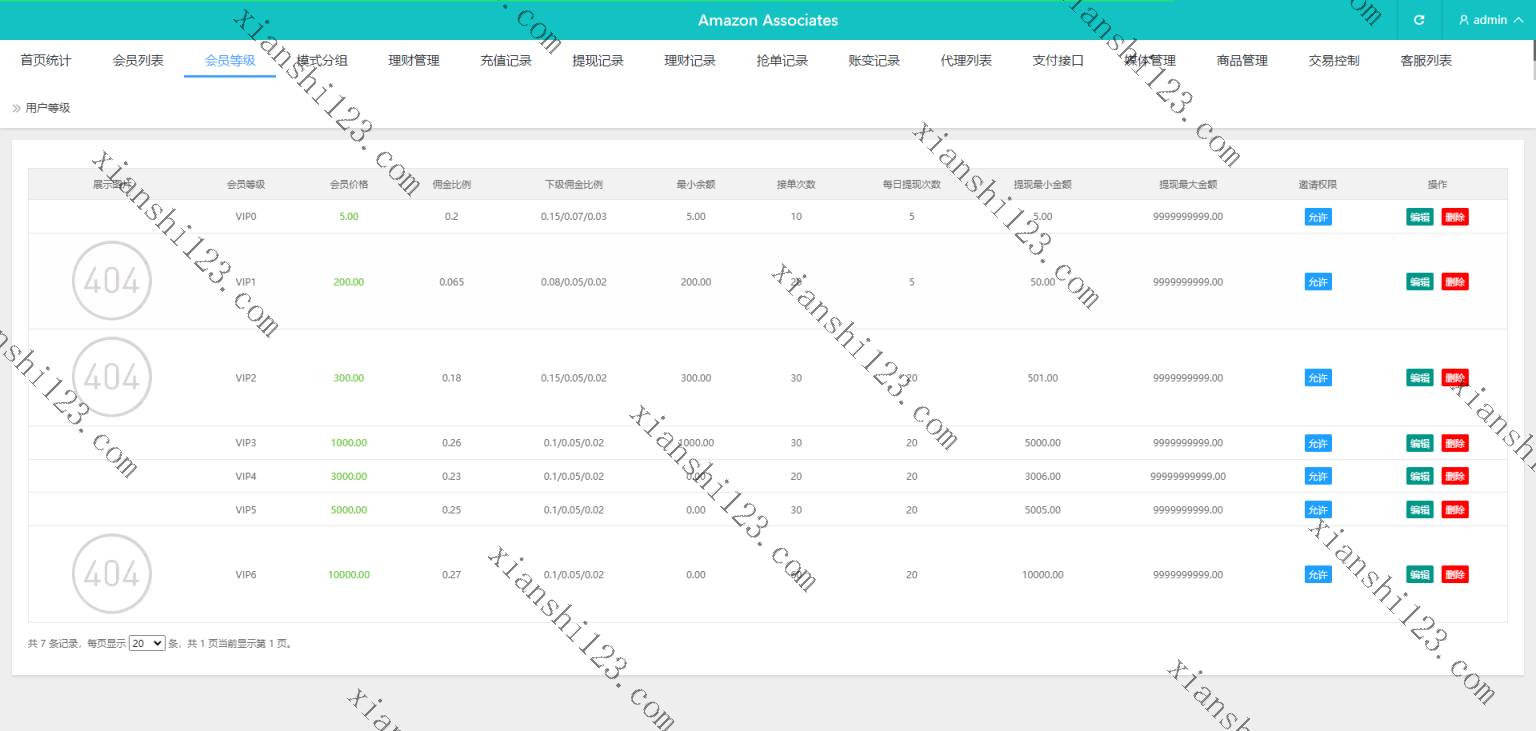Toggle the 允许 invite permission for VIP0
The width and height of the screenshot is (1536, 731).
[1318, 217]
